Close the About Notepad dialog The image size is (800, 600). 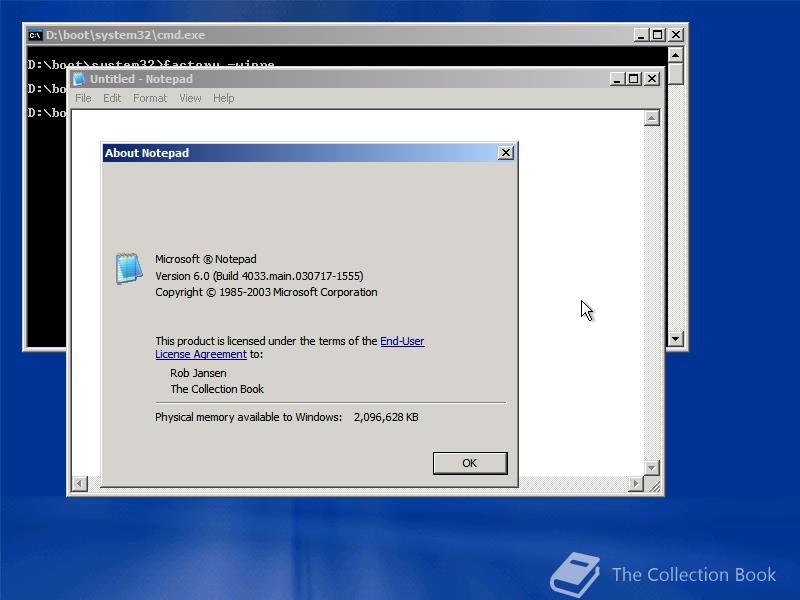coord(505,153)
